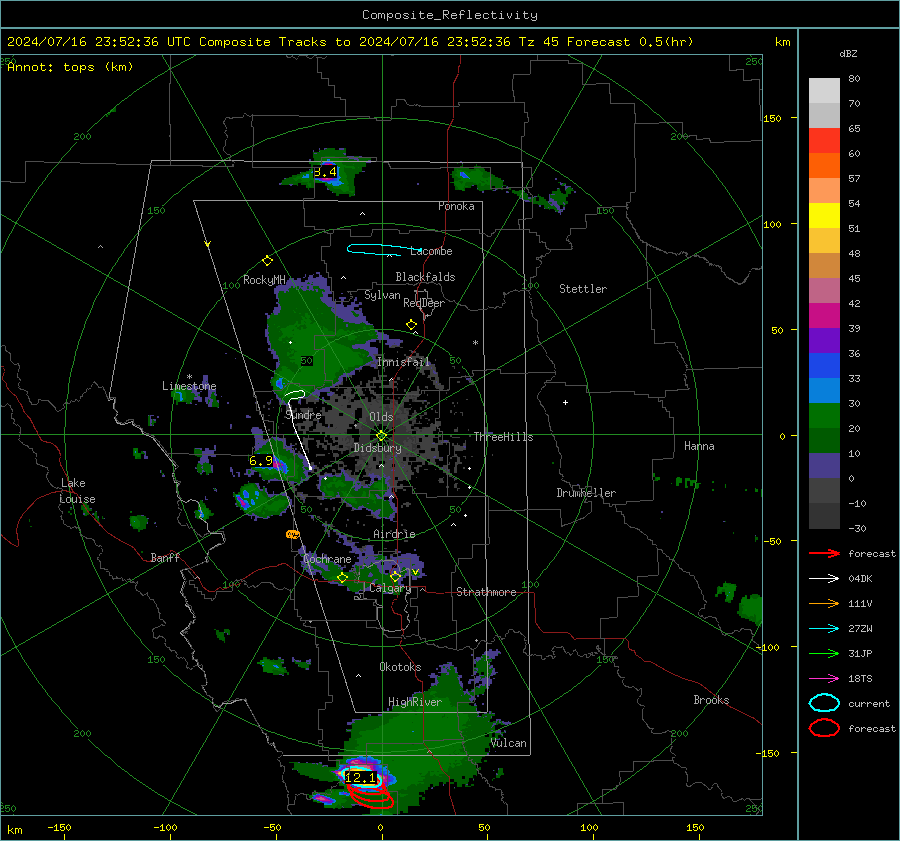Click the Banff city label
This screenshot has width=900, height=841.
[x=165, y=558]
